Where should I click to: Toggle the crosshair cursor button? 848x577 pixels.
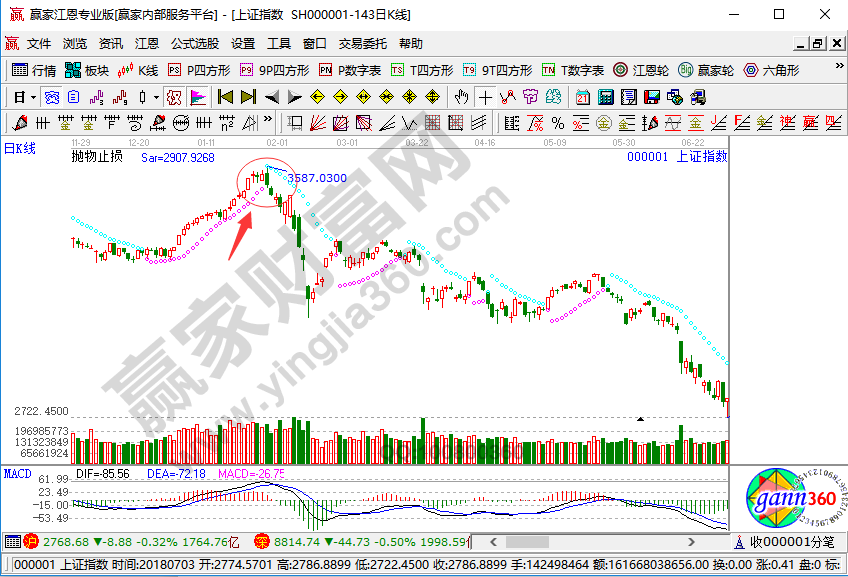485,97
